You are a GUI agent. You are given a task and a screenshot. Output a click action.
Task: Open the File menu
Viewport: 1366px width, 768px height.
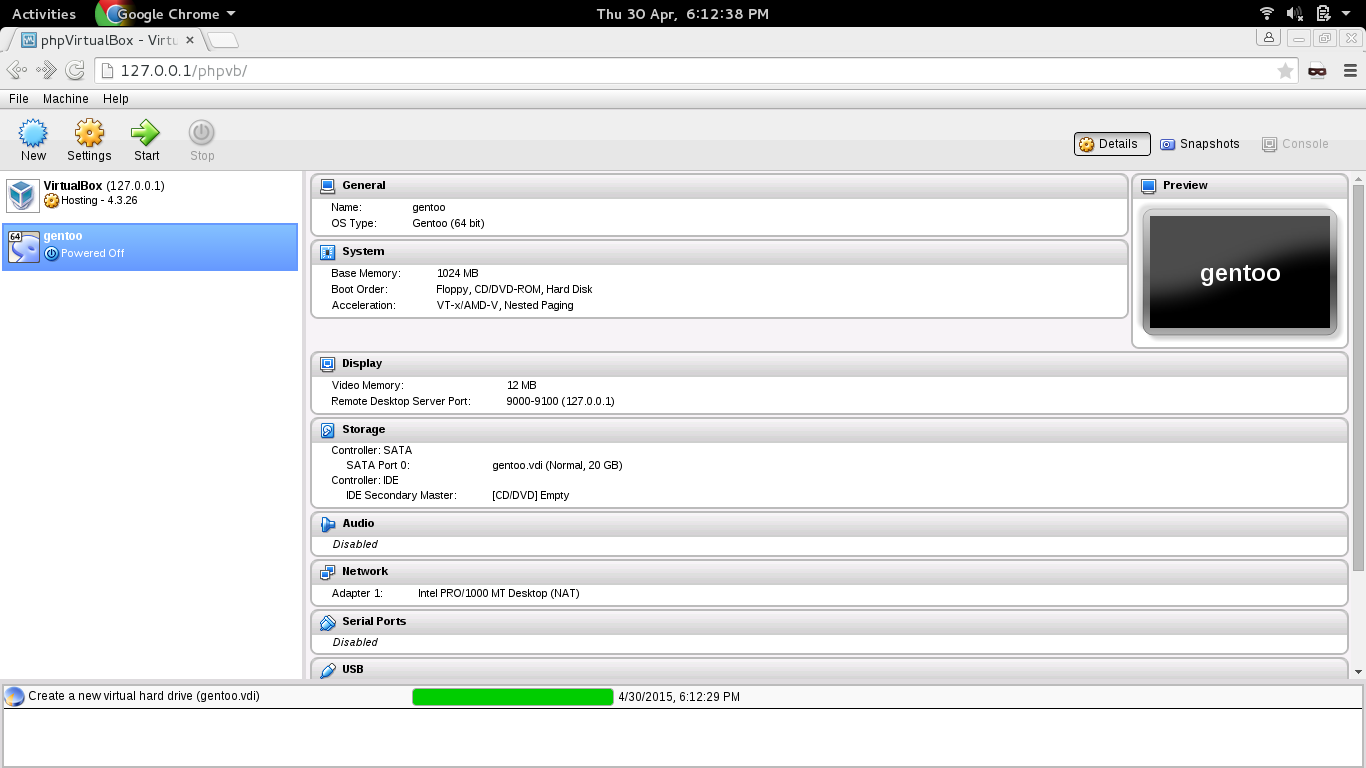[x=19, y=99]
